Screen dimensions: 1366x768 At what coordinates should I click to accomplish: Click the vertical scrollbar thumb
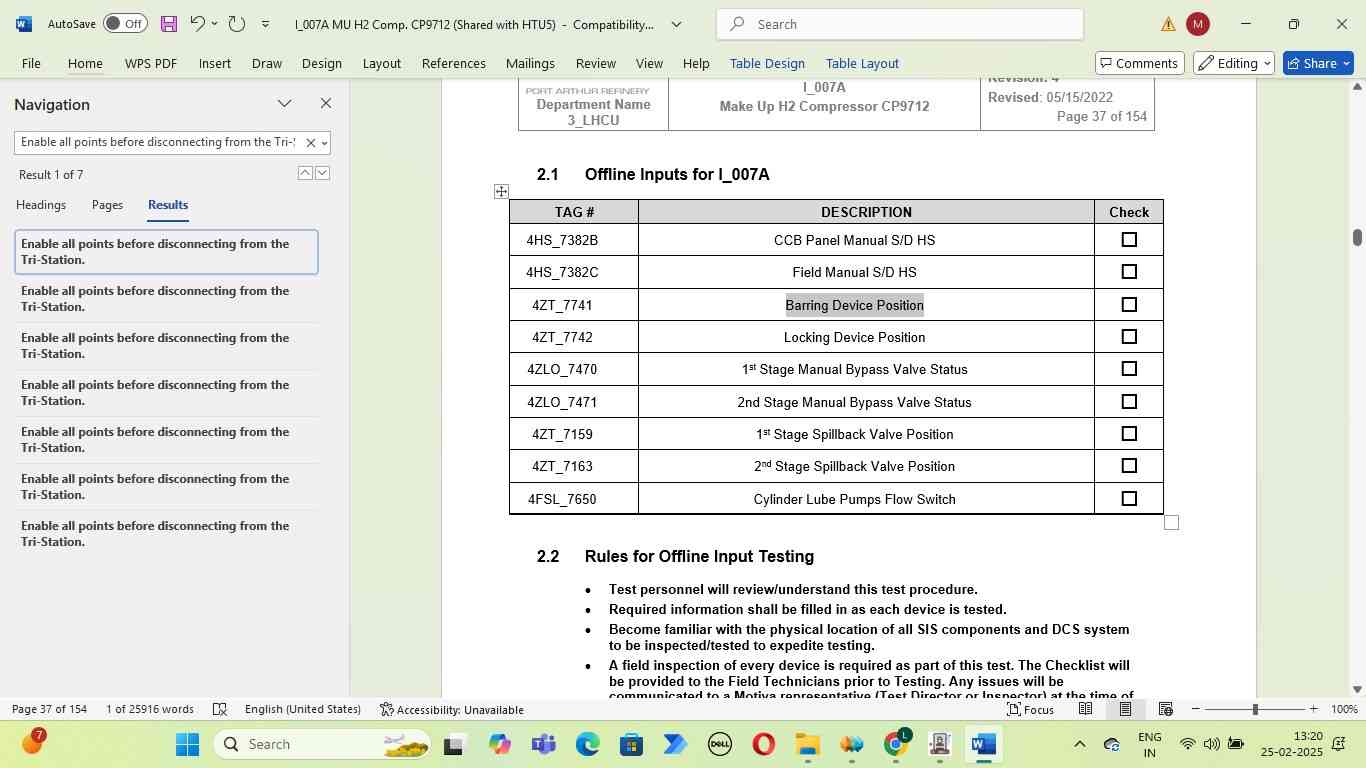[x=1357, y=237]
